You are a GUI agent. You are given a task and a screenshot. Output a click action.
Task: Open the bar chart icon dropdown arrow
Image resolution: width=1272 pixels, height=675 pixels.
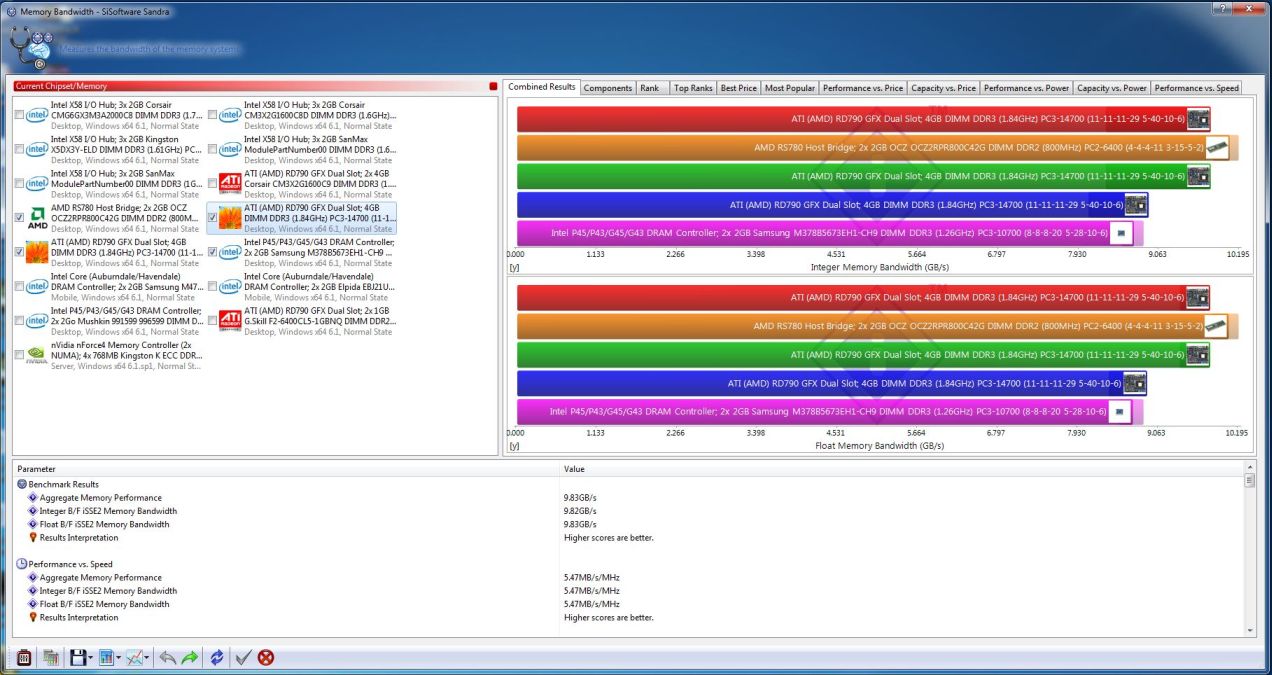tap(118, 658)
